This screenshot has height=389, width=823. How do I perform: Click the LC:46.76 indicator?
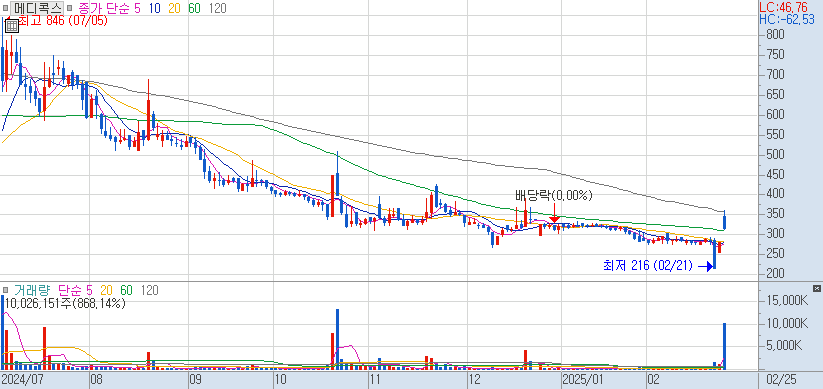pyautogui.click(x=785, y=7)
